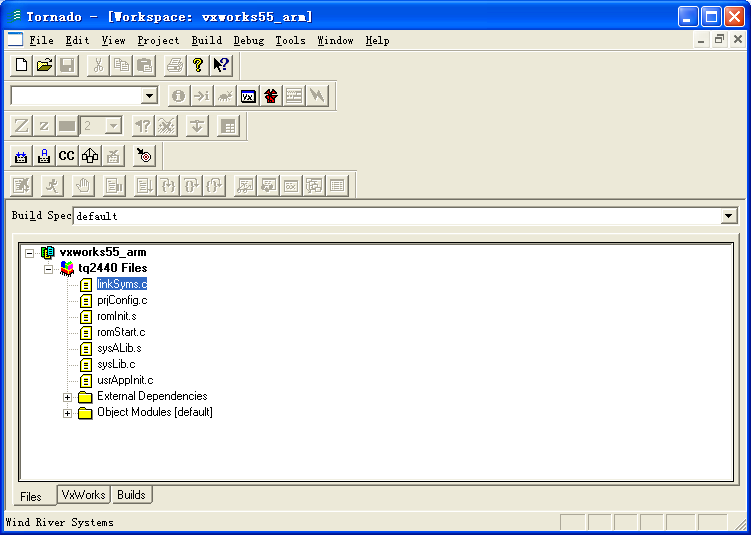Switch to the VxWorks tab

pos(83,495)
